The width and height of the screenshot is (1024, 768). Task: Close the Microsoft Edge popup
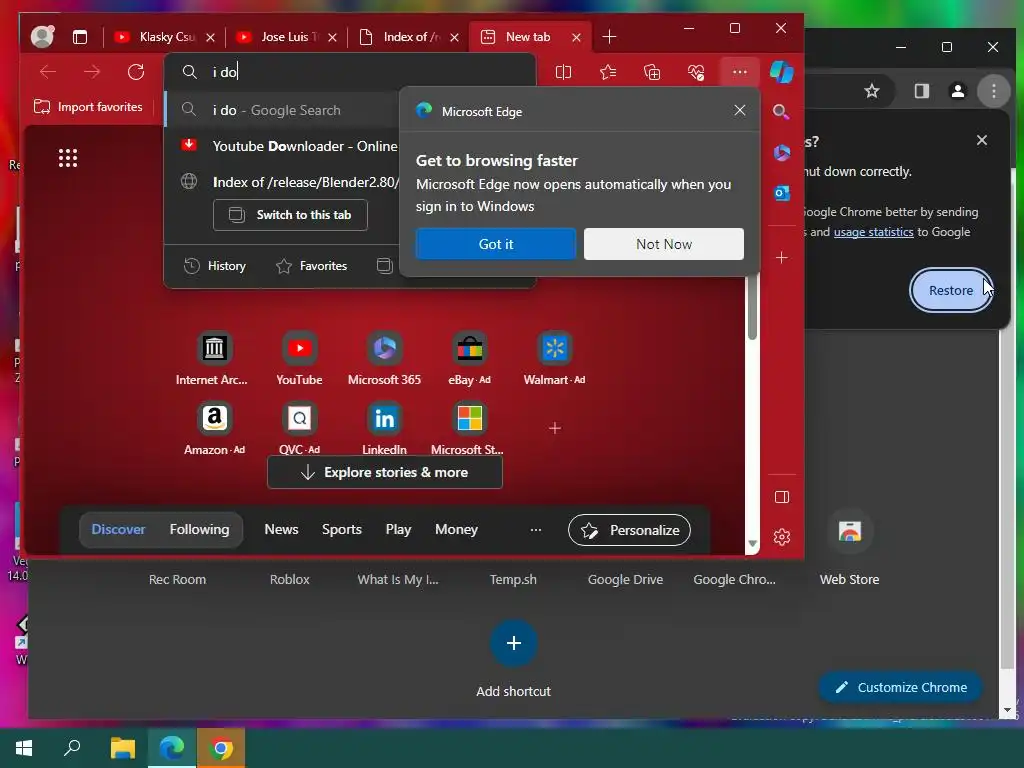739,110
